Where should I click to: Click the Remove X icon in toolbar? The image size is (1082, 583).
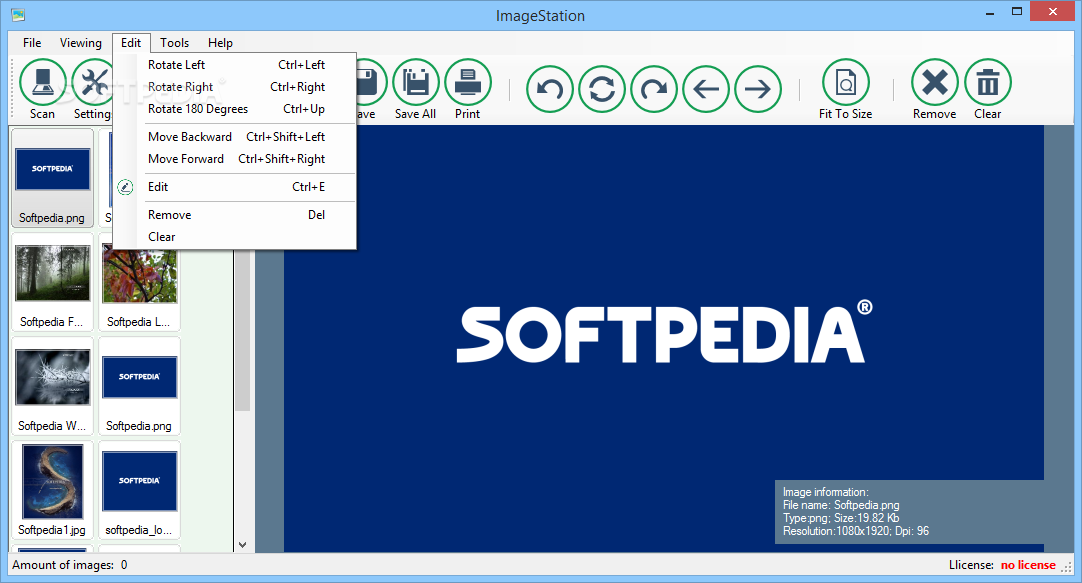click(935, 83)
